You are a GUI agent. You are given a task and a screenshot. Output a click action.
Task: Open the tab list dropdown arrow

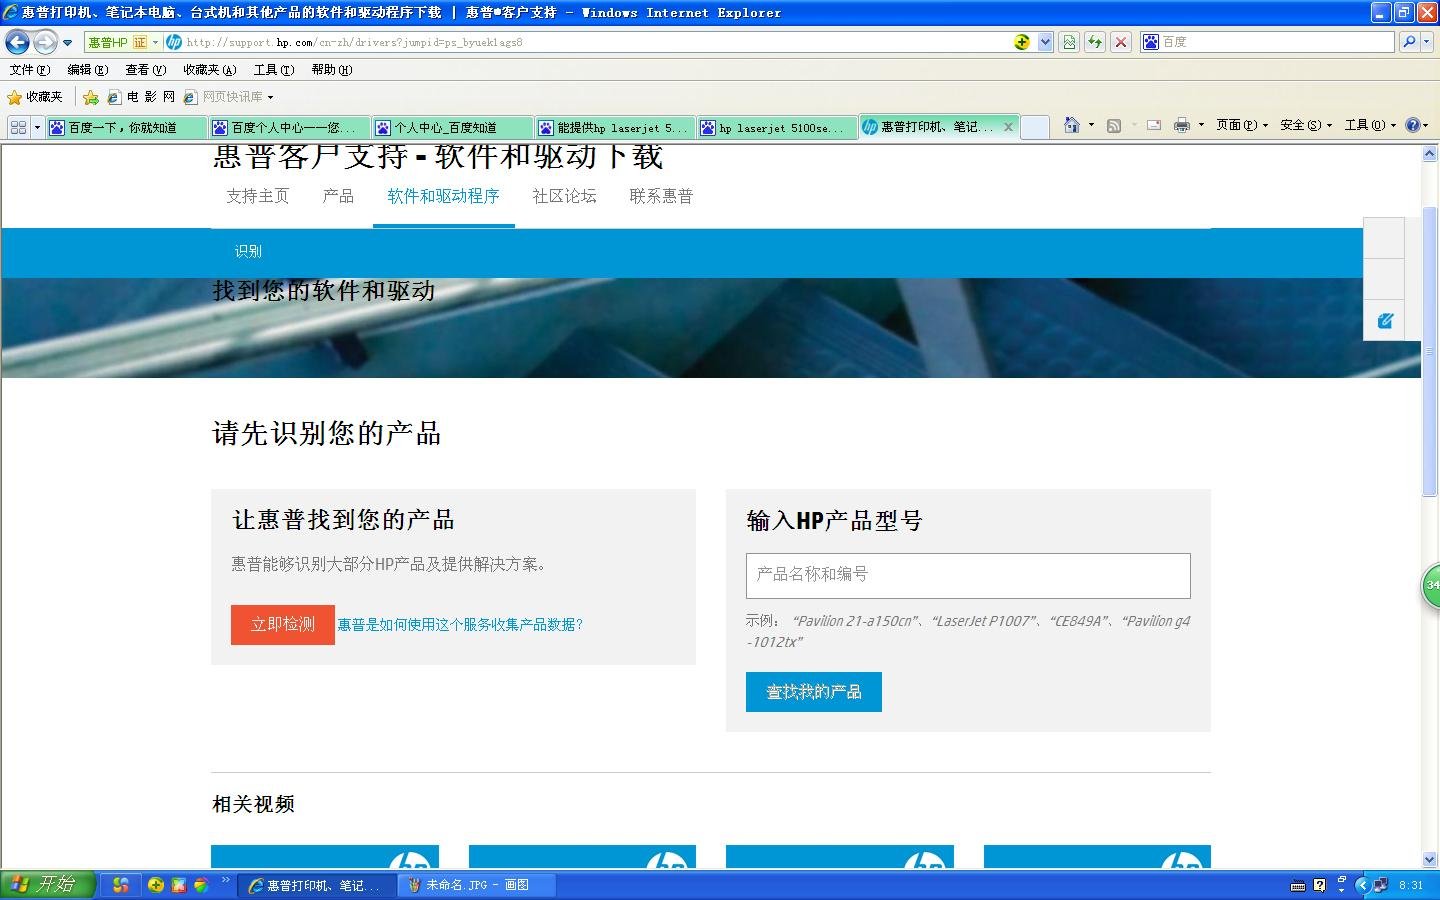(38, 127)
